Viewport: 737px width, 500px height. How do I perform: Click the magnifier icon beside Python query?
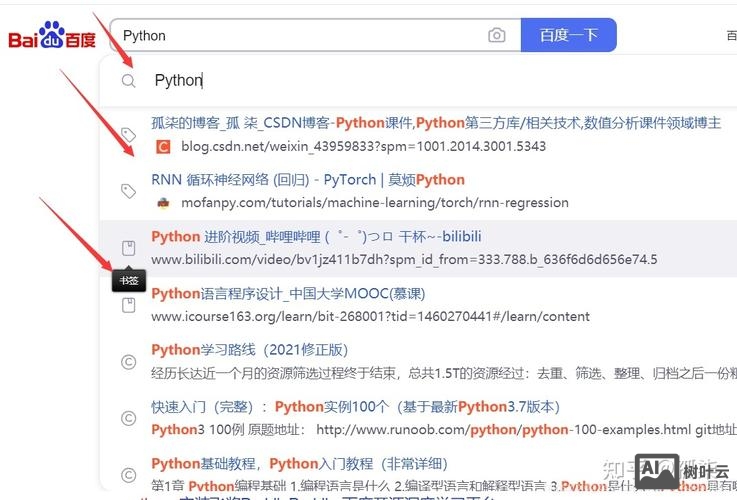(x=128, y=81)
